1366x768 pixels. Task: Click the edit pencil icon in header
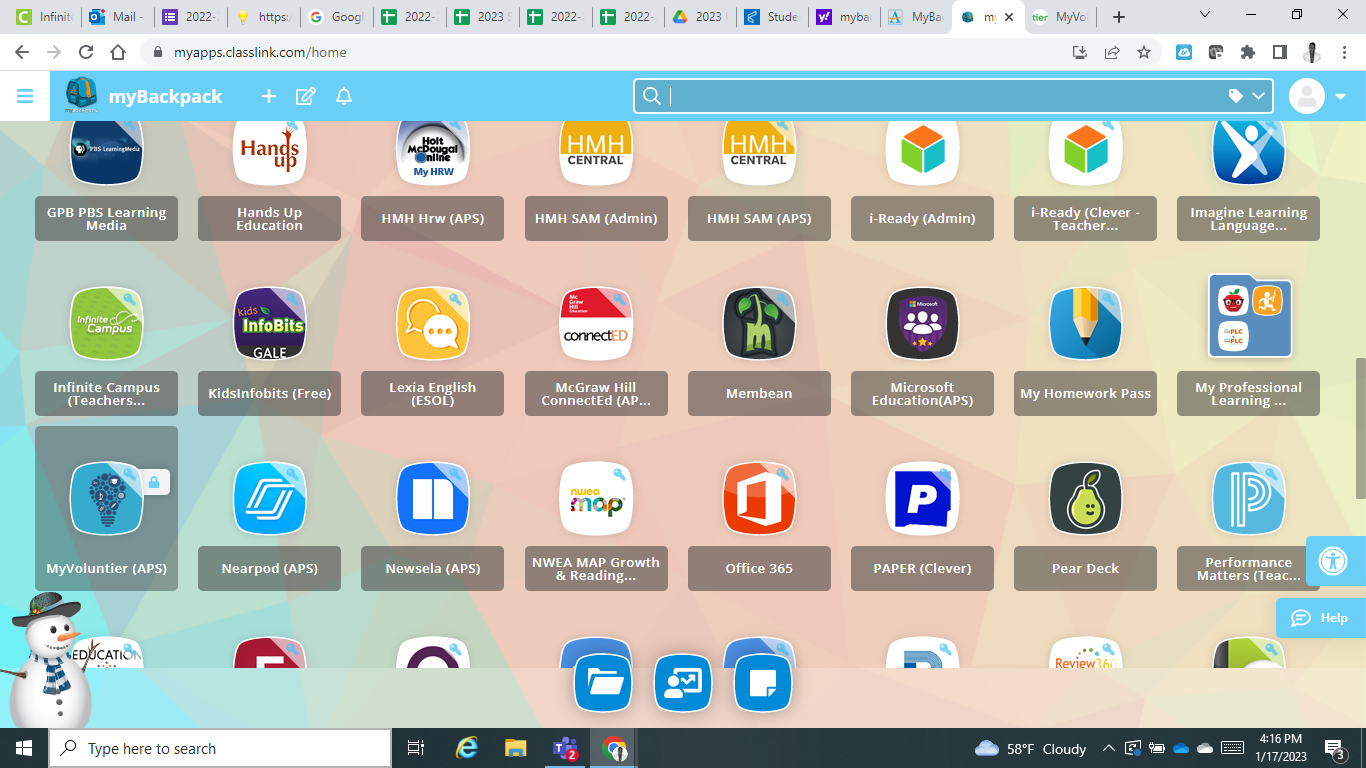pos(306,96)
